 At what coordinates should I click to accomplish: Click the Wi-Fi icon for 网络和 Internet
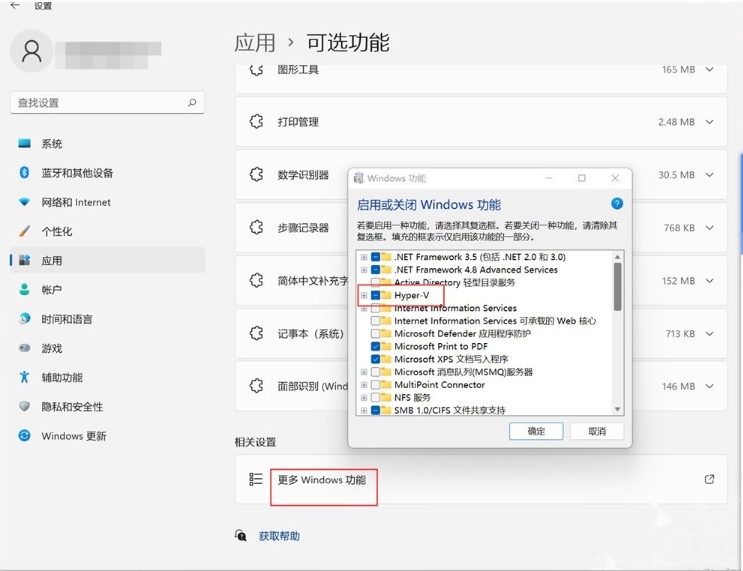24,202
